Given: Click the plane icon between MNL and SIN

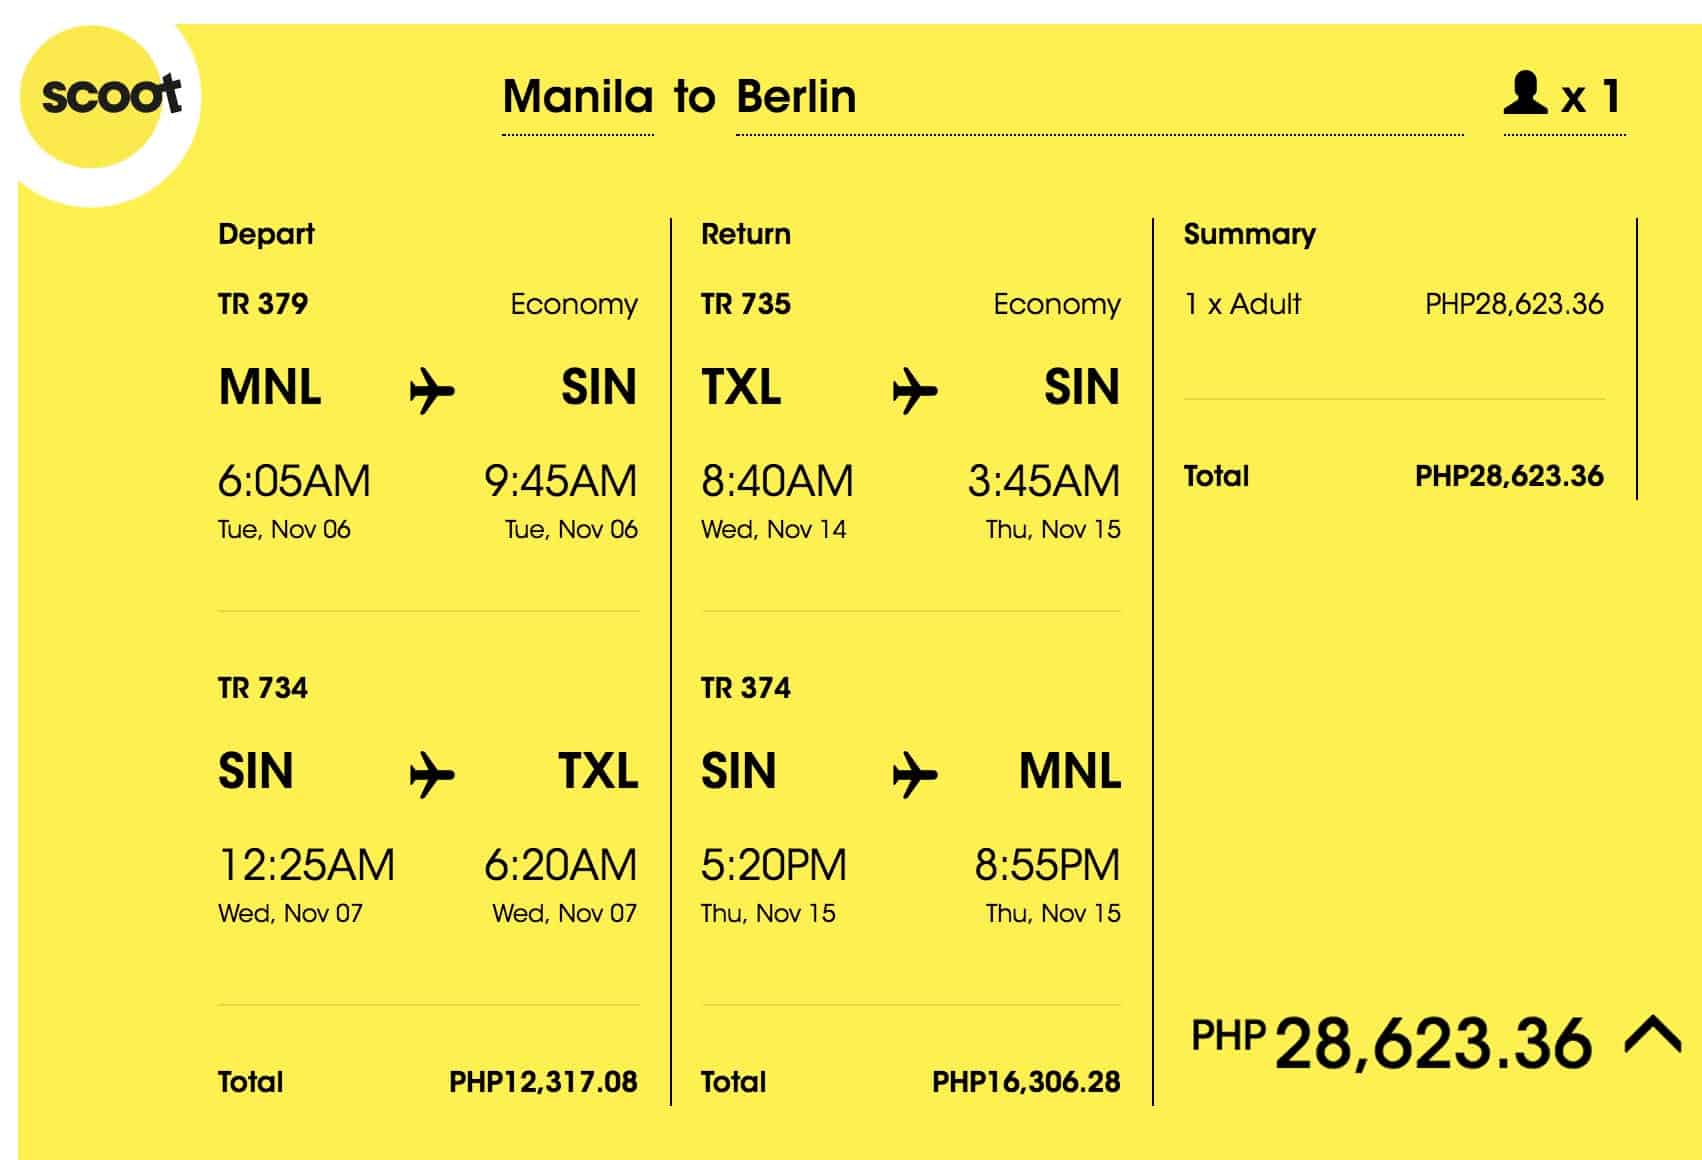Looking at the screenshot, I should [x=432, y=389].
